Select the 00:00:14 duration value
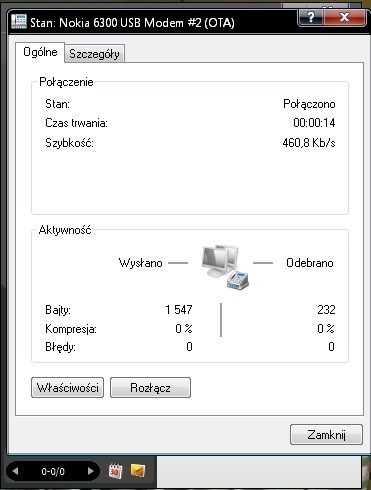371x490 pixels. click(x=314, y=123)
